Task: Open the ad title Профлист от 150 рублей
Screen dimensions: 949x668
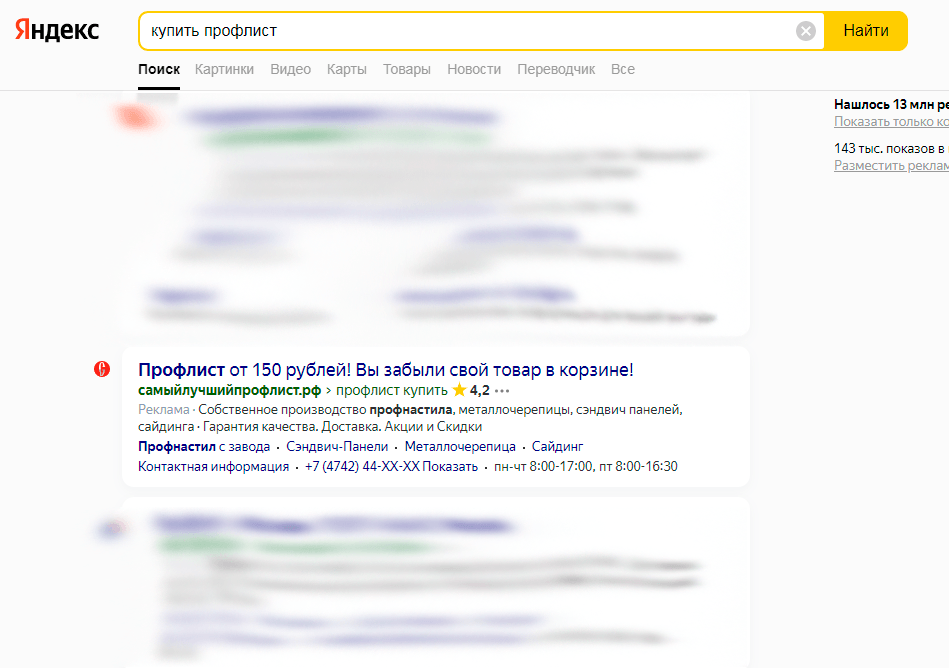Action: pos(386,370)
